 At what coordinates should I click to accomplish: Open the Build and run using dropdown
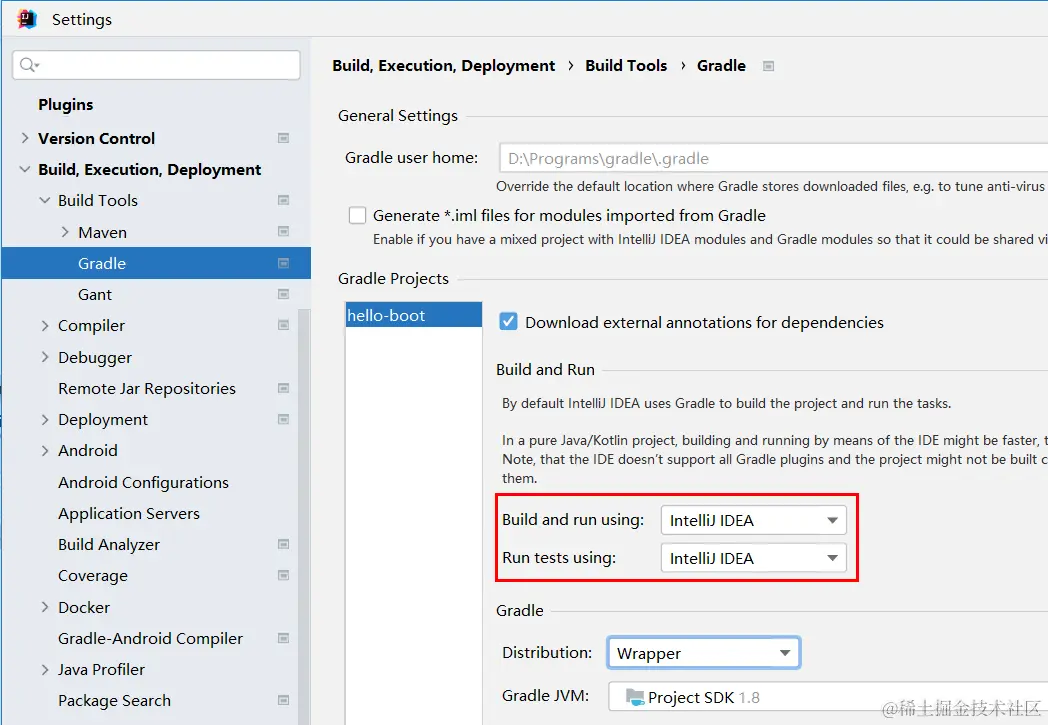point(753,520)
